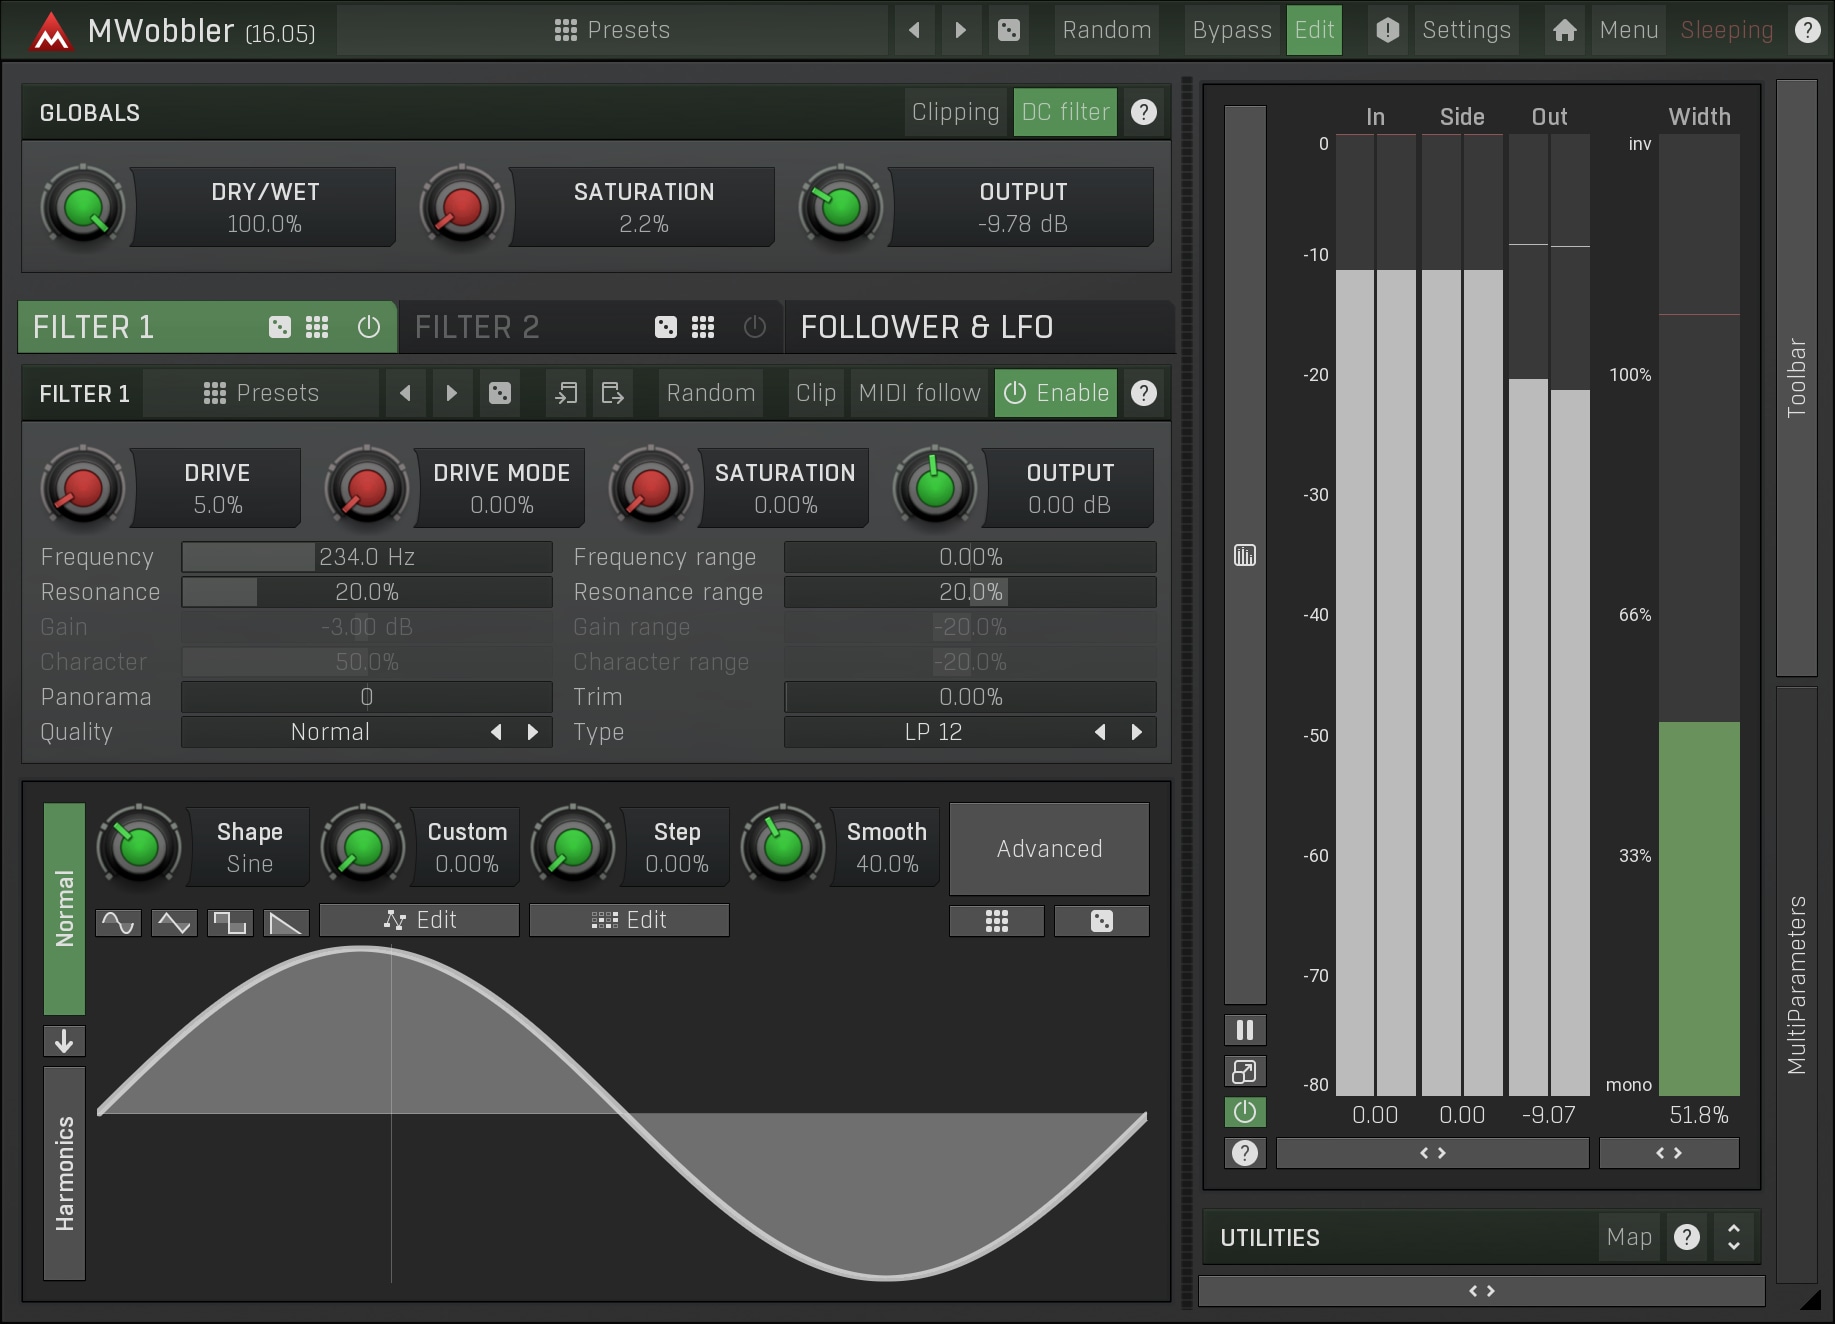Select next filter Type
The height and width of the screenshot is (1324, 1835).
pos(1137,732)
